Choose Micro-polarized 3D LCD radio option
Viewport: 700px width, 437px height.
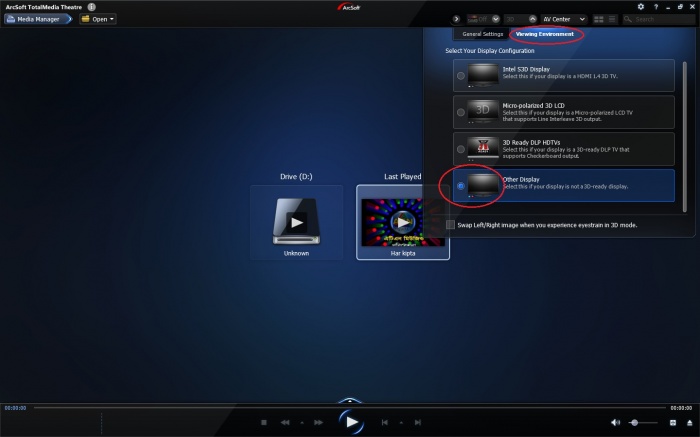(461, 112)
